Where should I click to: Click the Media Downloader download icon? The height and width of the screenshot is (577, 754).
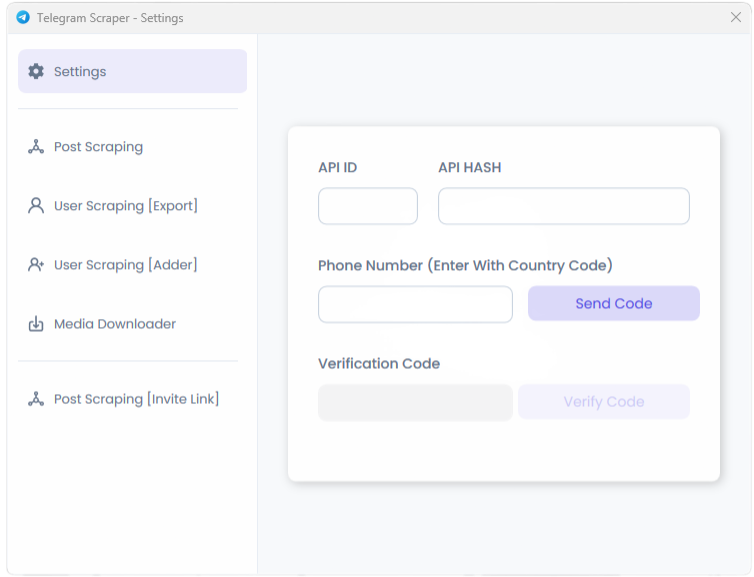click(36, 324)
